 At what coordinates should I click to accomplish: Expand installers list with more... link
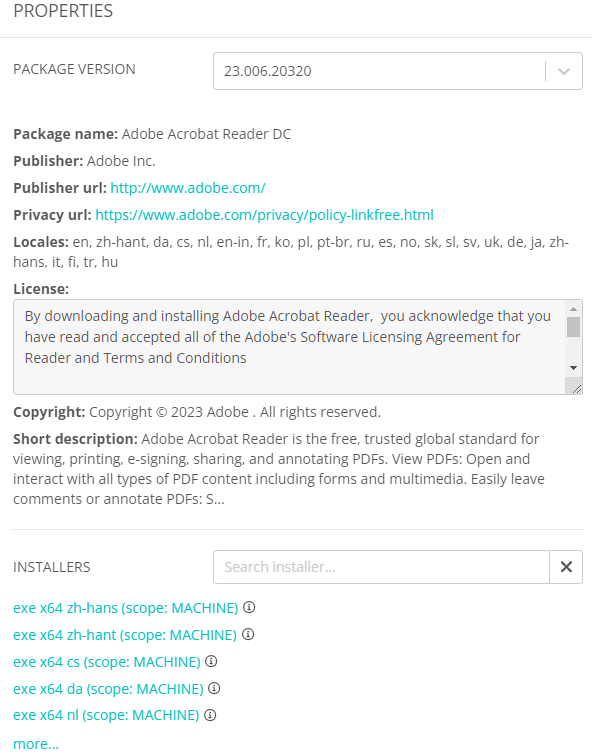pos(36,743)
